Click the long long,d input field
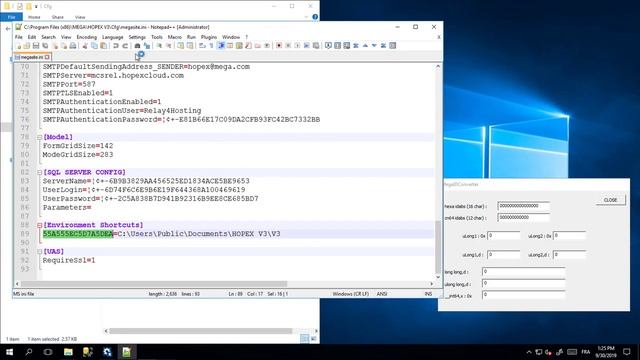The height and width of the screenshot is (360, 640). (x=524, y=271)
